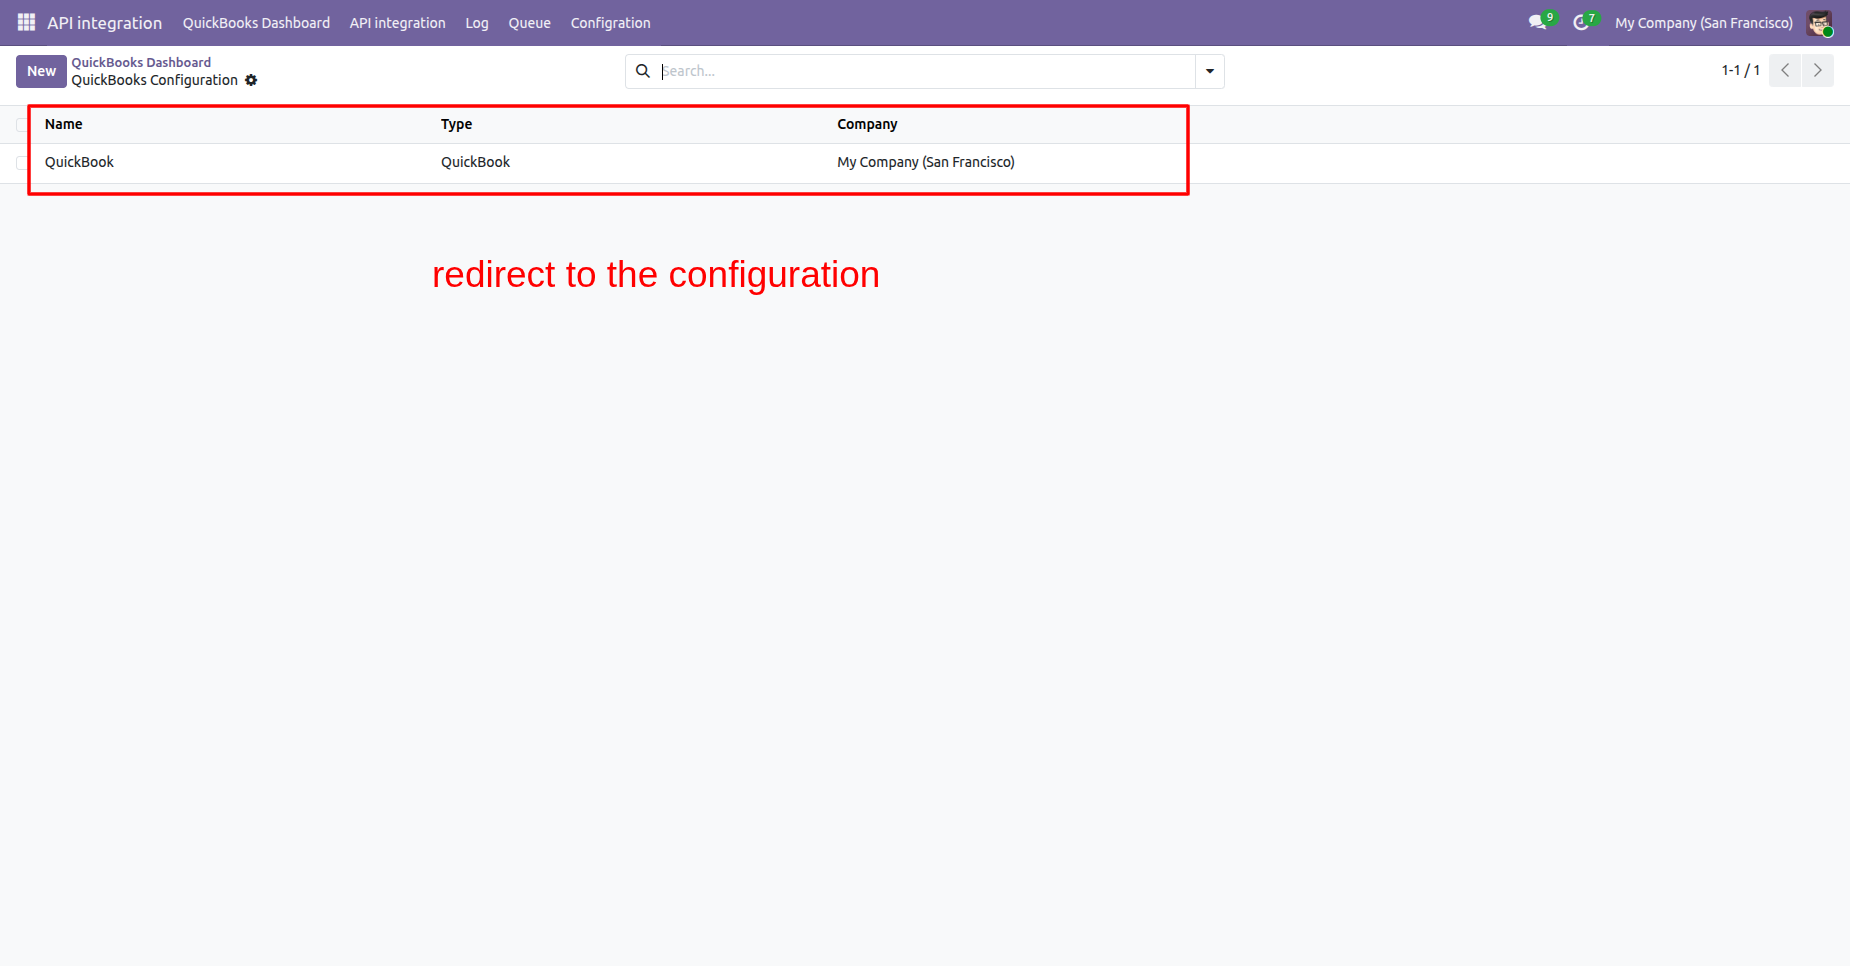This screenshot has width=1850, height=966.
Task: Toggle the select-all checkbox in header
Action: coord(22,125)
